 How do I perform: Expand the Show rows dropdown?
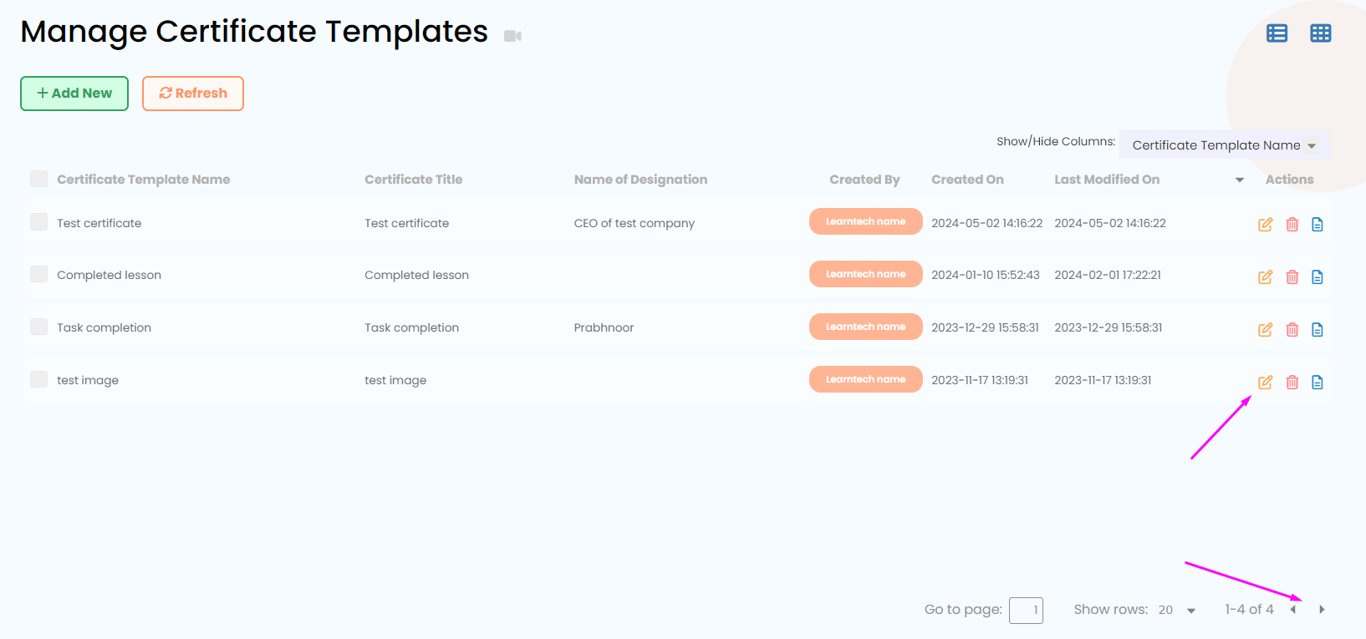(1177, 610)
